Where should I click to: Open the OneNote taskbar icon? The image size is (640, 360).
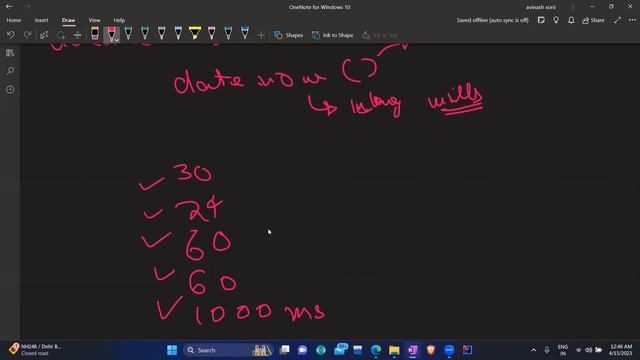(x=413, y=350)
